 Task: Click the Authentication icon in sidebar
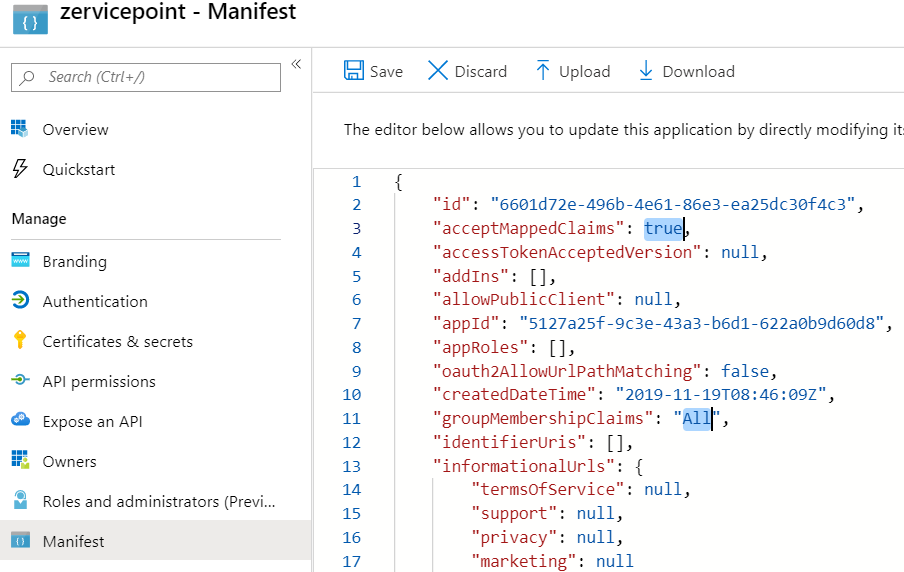tap(20, 301)
